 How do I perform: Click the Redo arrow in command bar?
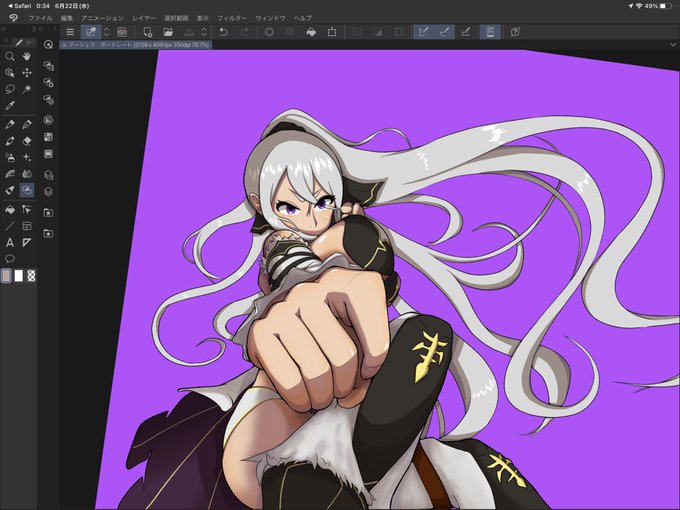(244, 32)
